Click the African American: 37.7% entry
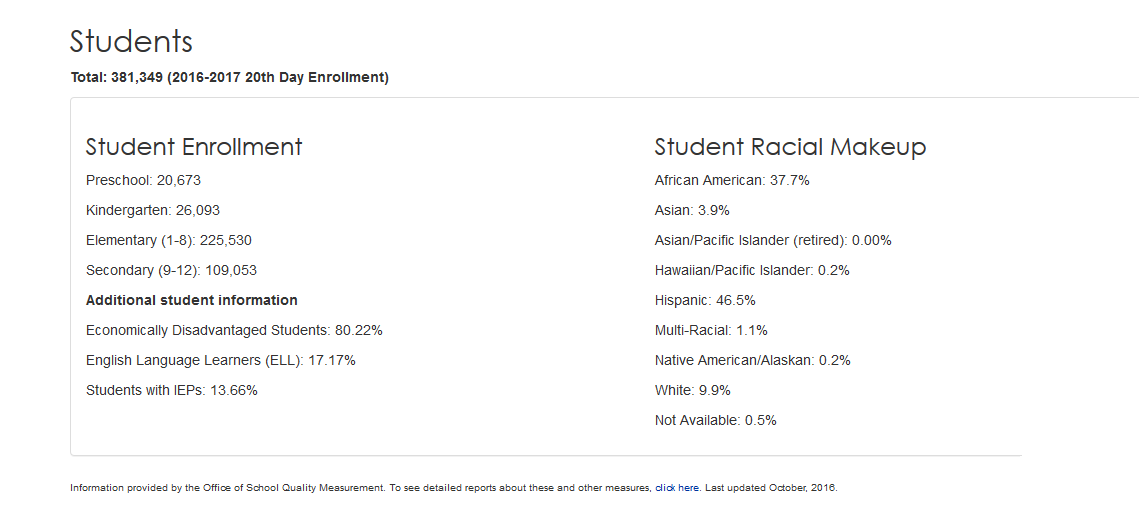The width and height of the screenshot is (1139, 531). click(x=732, y=180)
